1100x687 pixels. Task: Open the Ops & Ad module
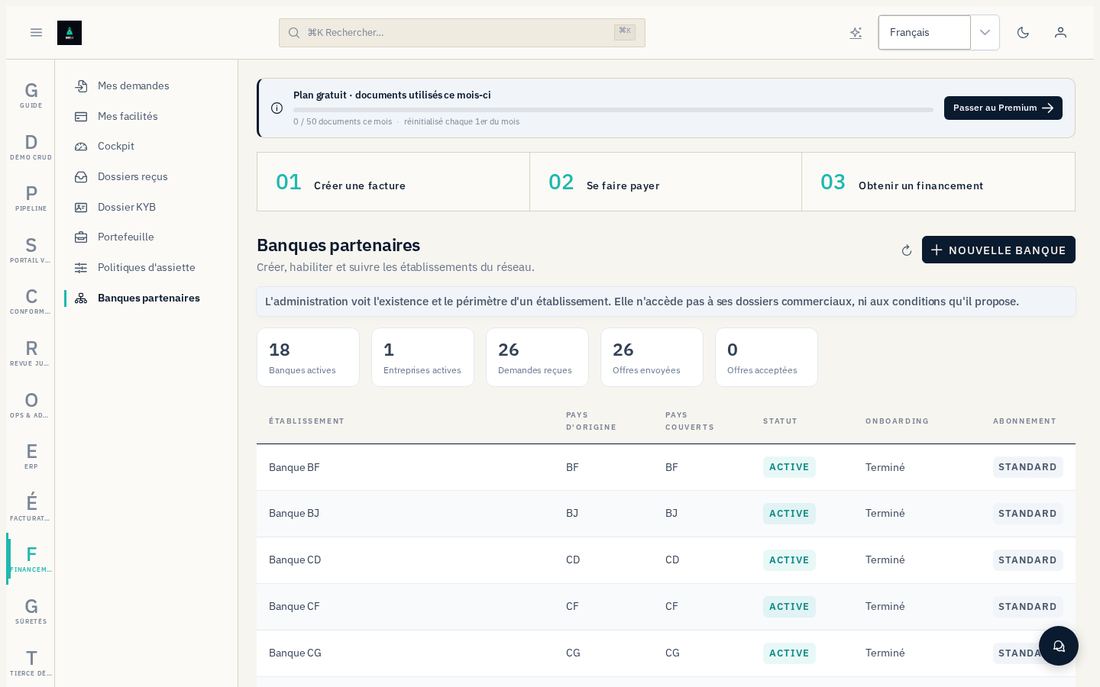pos(31,406)
